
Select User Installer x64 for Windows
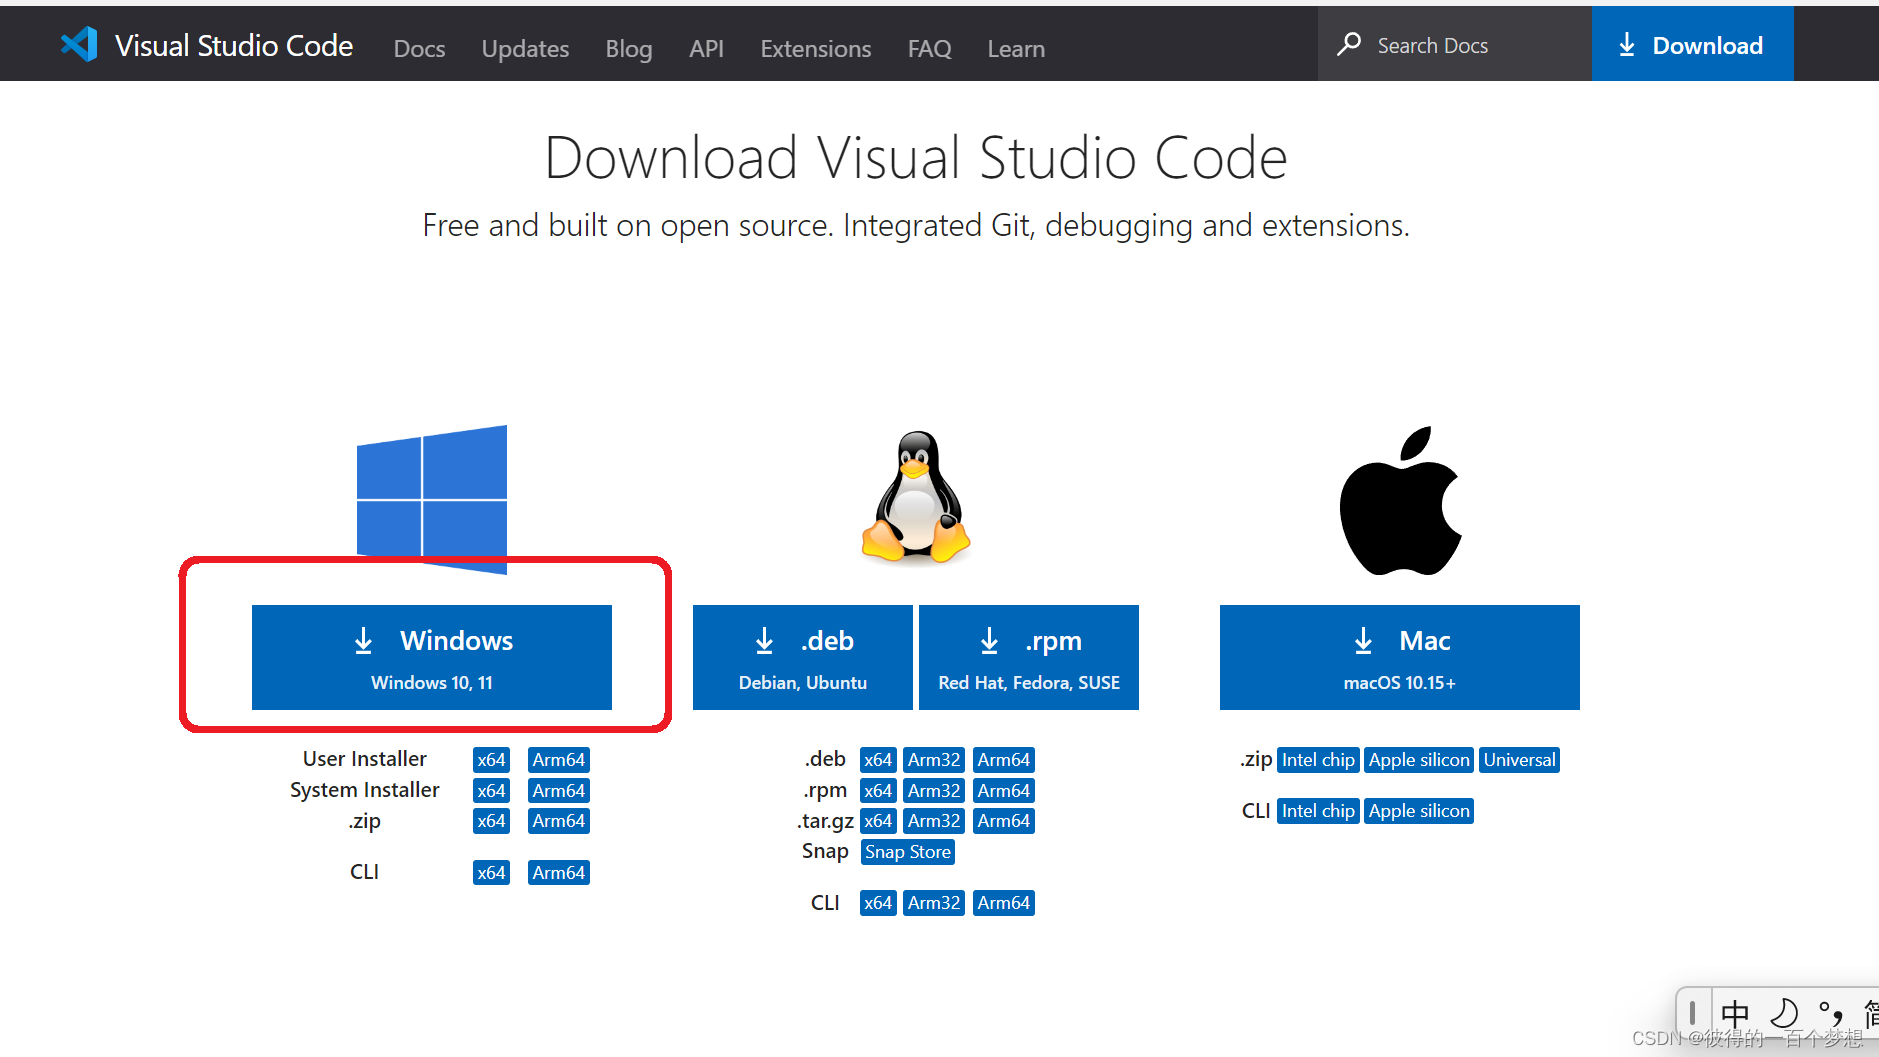(x=491, y=760)
